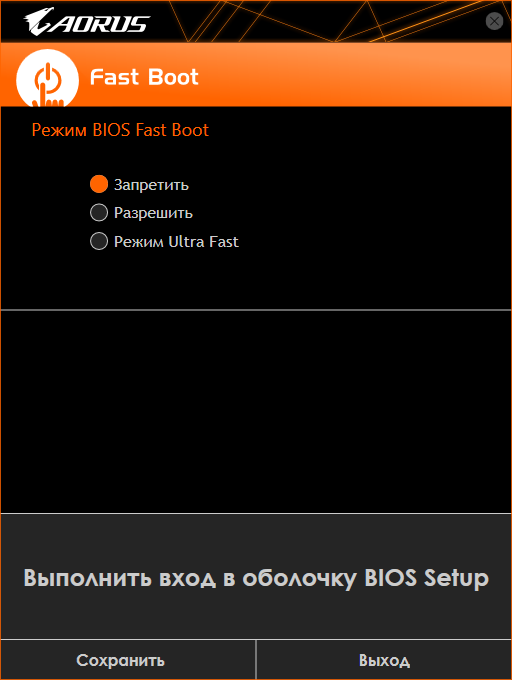
Task: Click the AORUS wordmark logo
Action: 87,21
